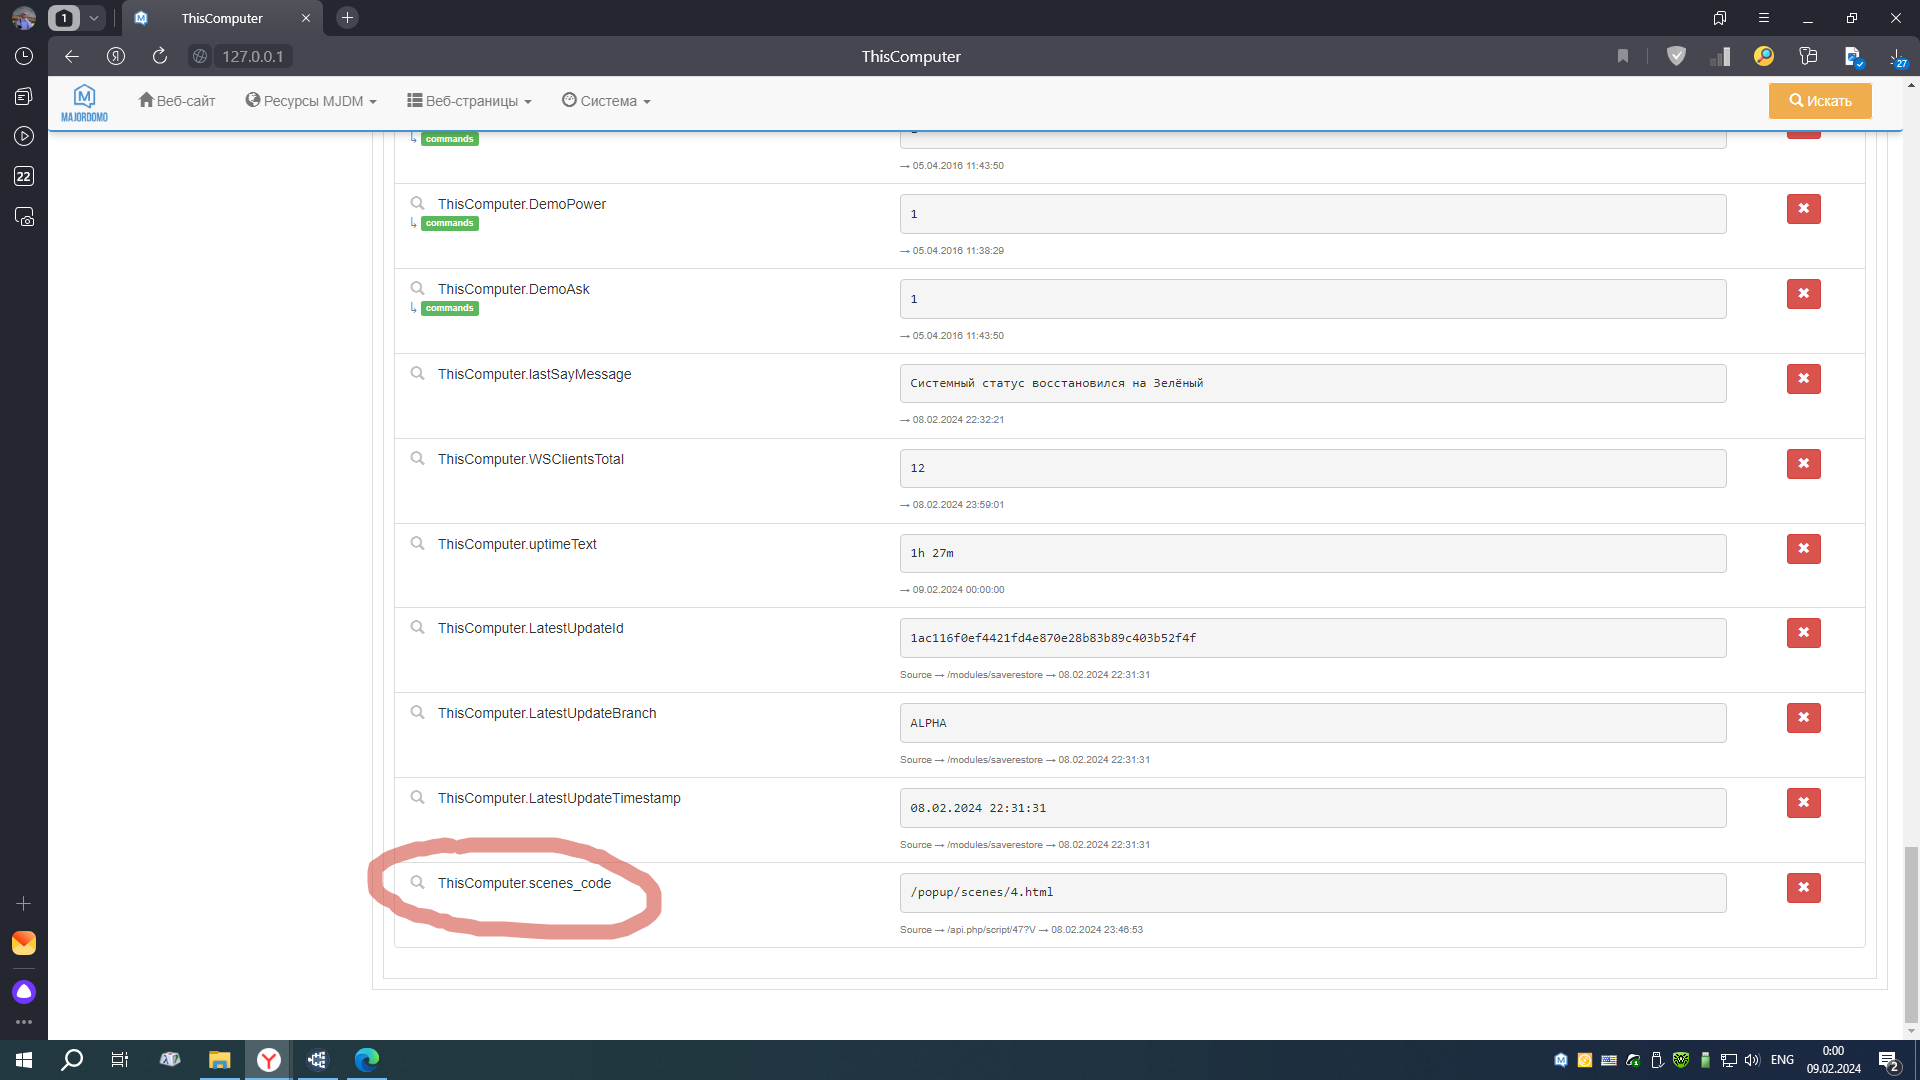Delete the ThisComputer.WSClientsTotal property
This screenshot has width=1920, height=1080.
[1803, 464]
